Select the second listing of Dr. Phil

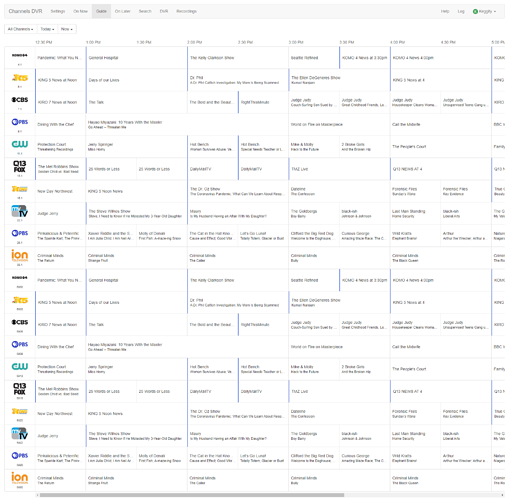point(238,302)
